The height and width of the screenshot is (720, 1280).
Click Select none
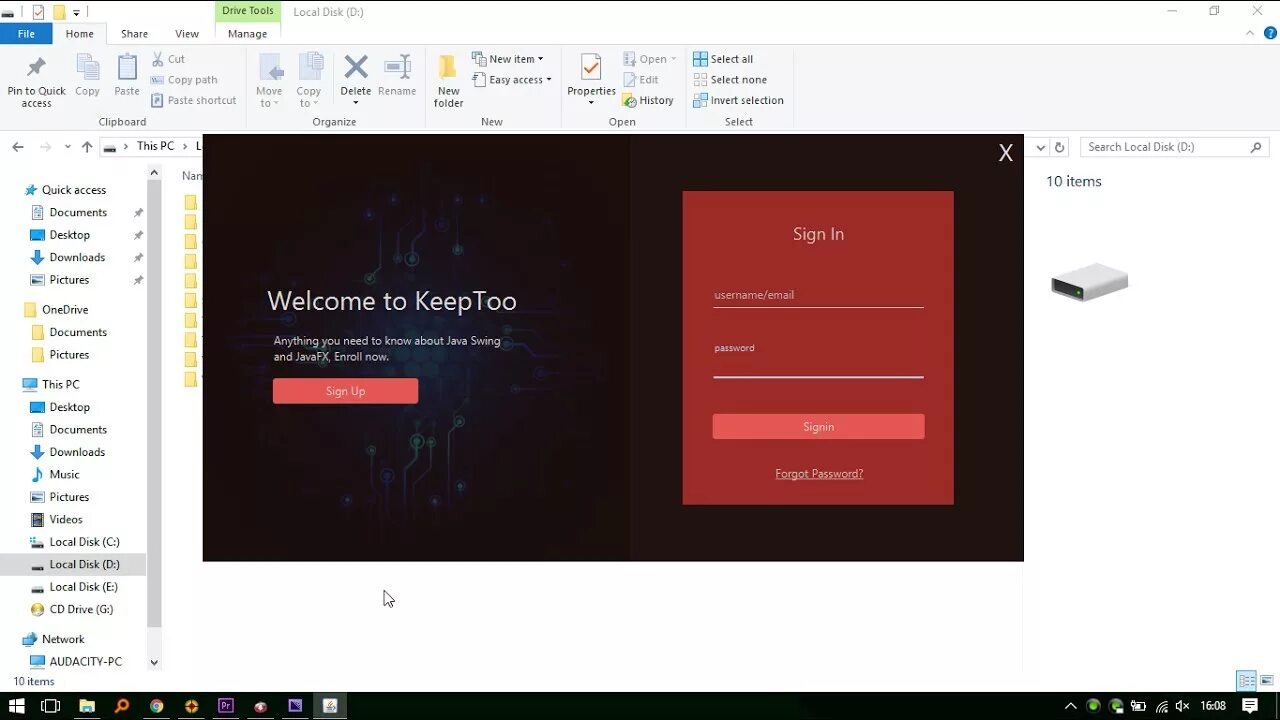[730, 80]
